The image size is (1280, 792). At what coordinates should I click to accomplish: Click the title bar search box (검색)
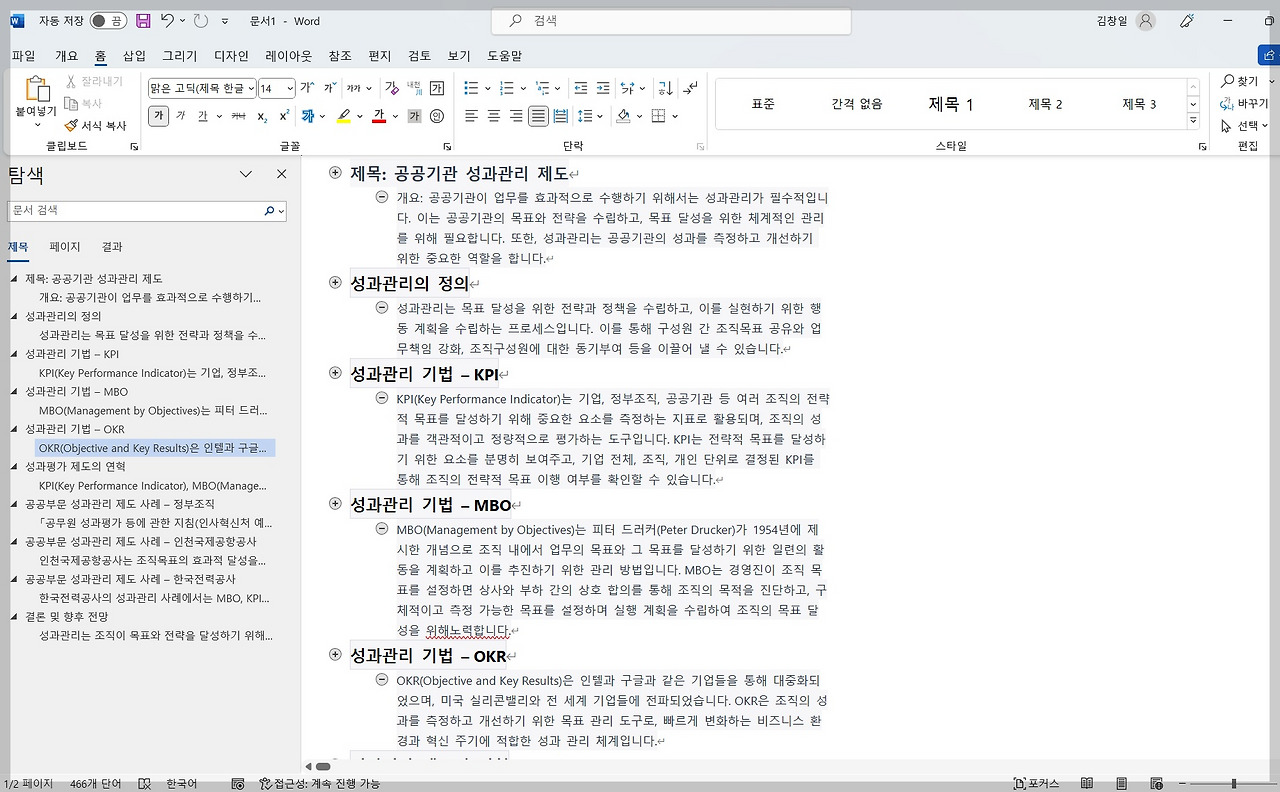tap(671, 21)
